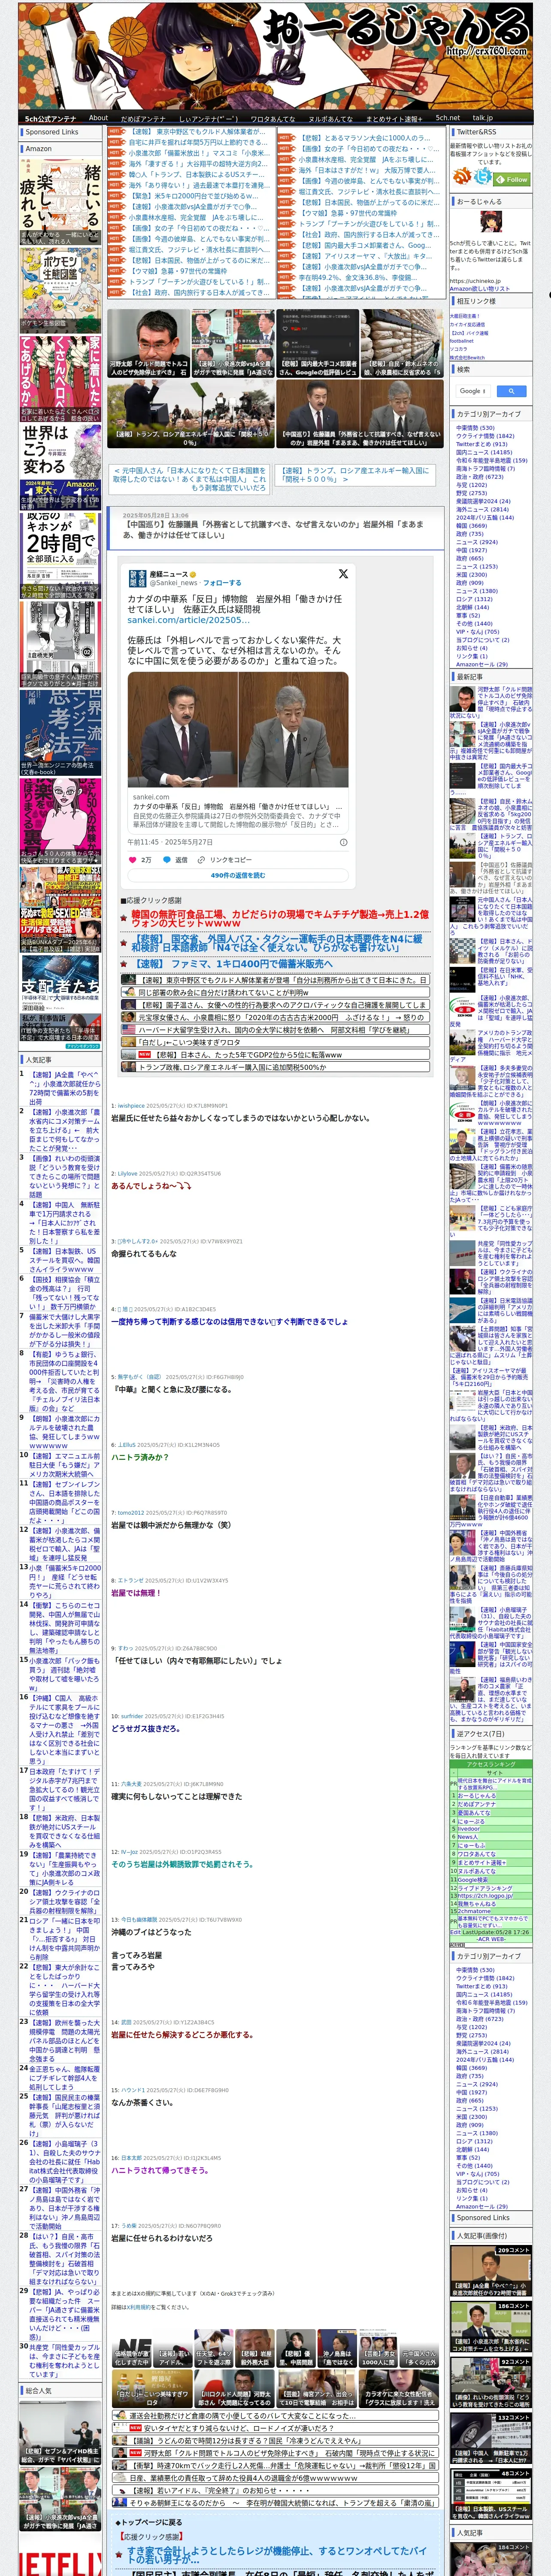
Task: Open category 国内ニュース (14185)
Action: (483, 452)
